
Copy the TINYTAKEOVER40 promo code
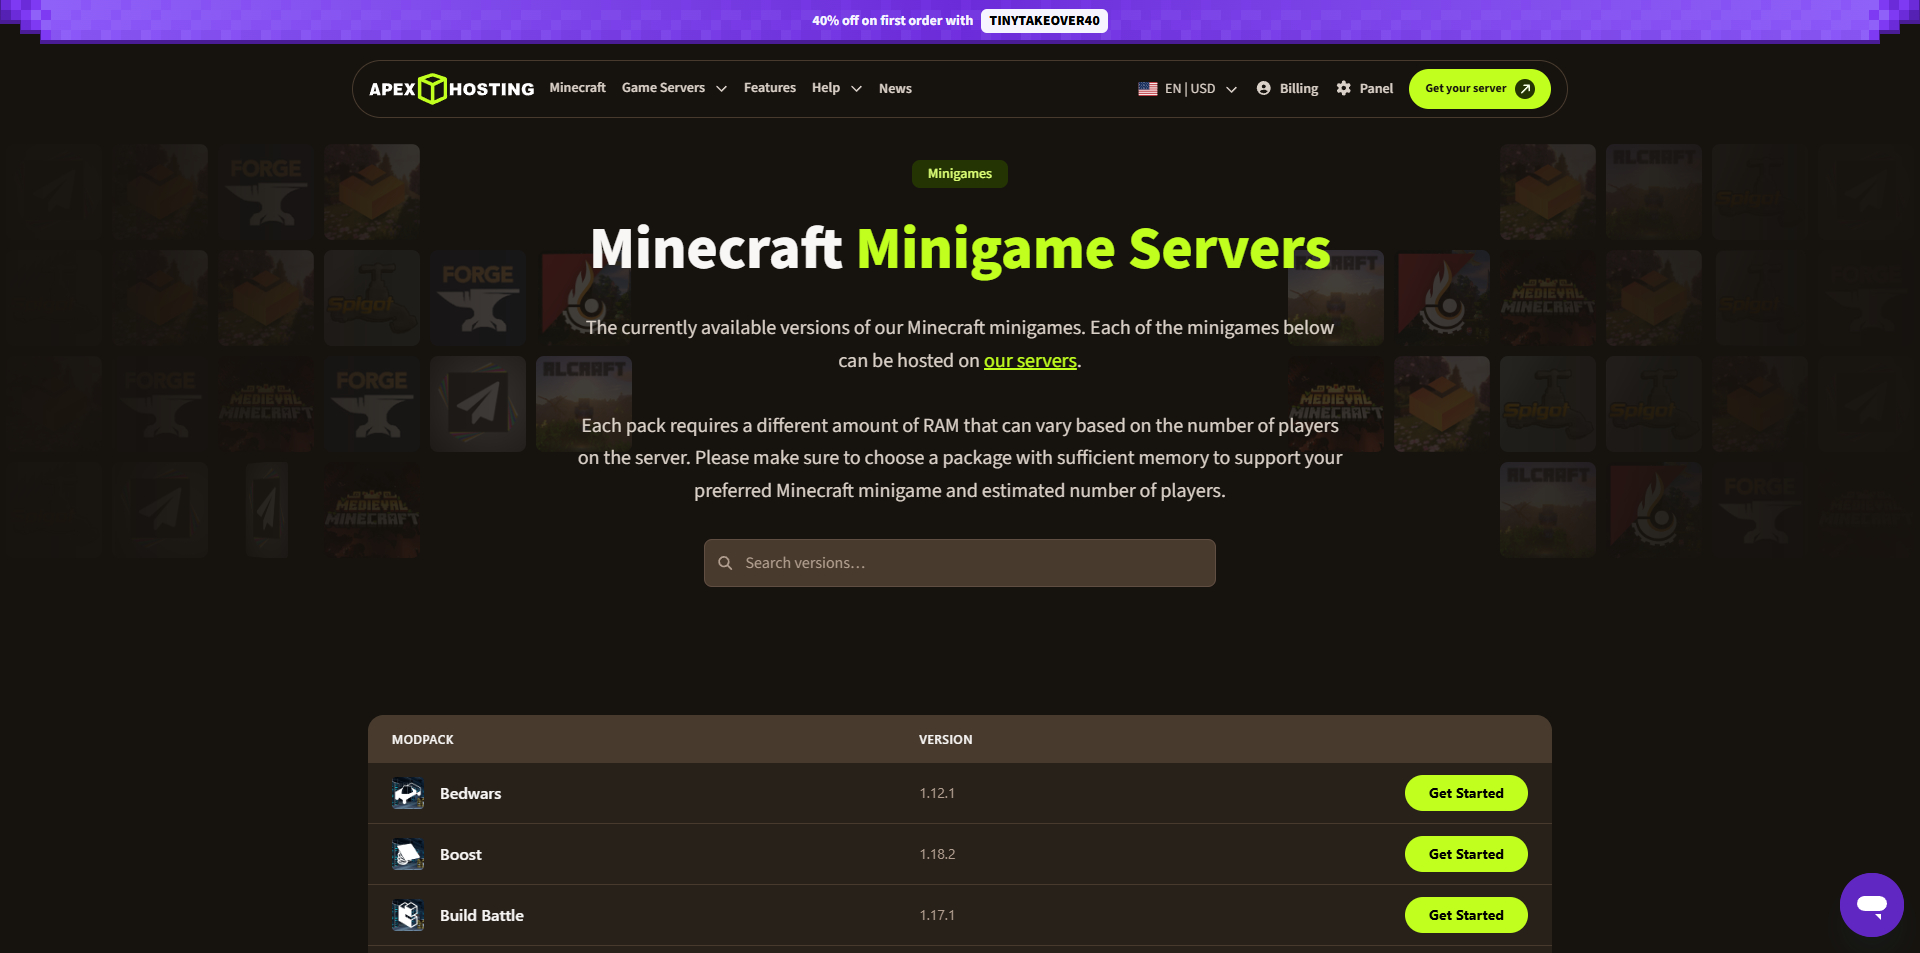(x=1044, y=21)
